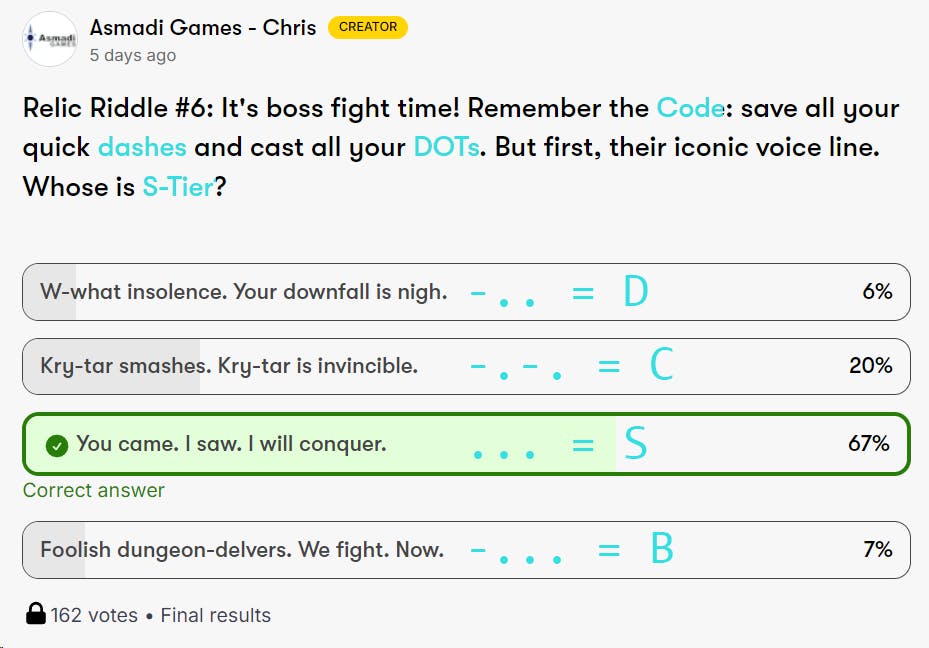The width and height of the screenshot is (929, 648).
Task: Click the yellow CREATOR badge
Action: pos(368,27)
